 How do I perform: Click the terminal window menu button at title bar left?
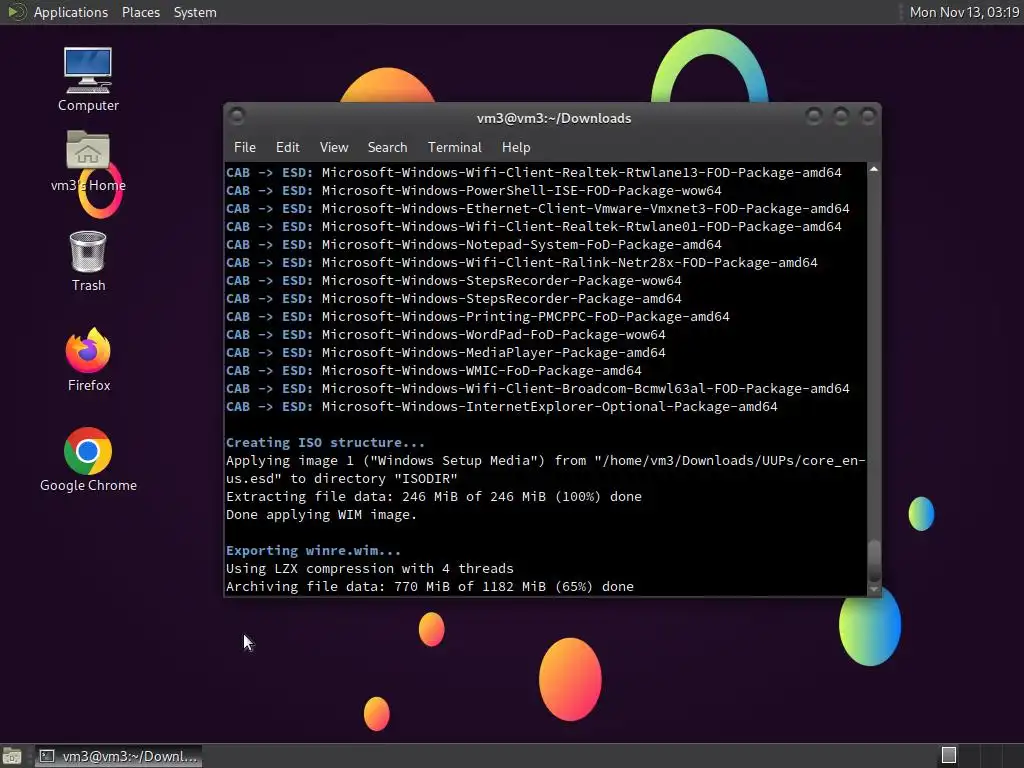tap(237, 116)
